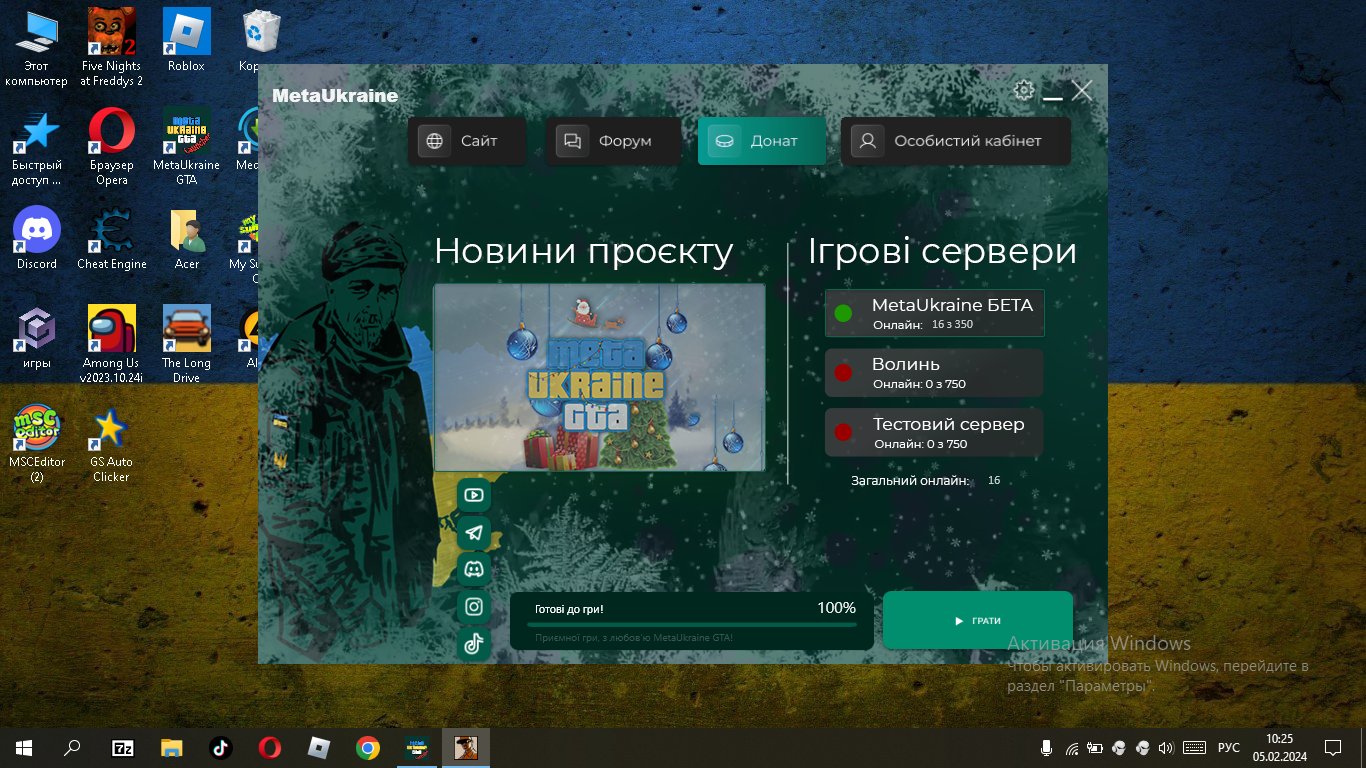The width and height of the screenshot is (1366, 768).
Task: Select the MetaUkraine БЕТА server
Action: click(934, 313)
